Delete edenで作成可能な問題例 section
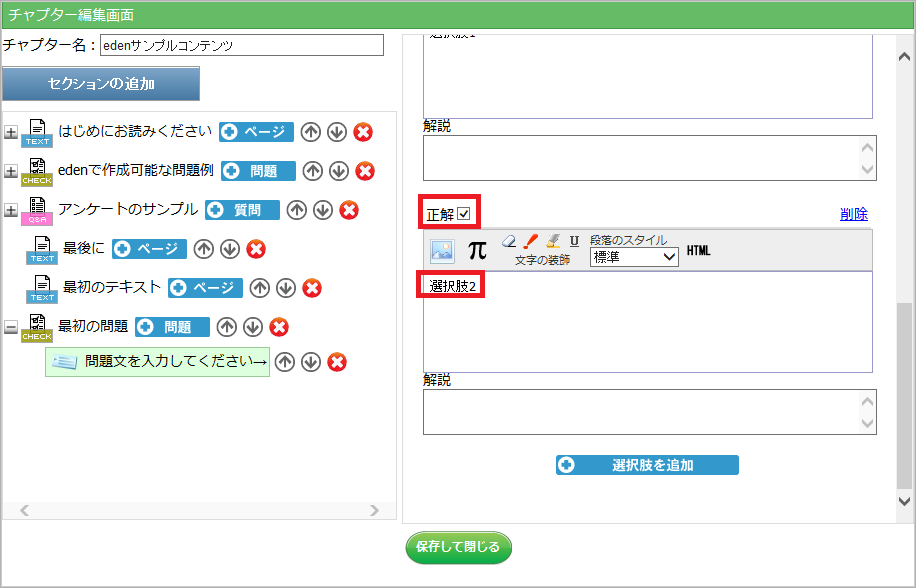This screenshot has width=916, height=588. point(365,171)
